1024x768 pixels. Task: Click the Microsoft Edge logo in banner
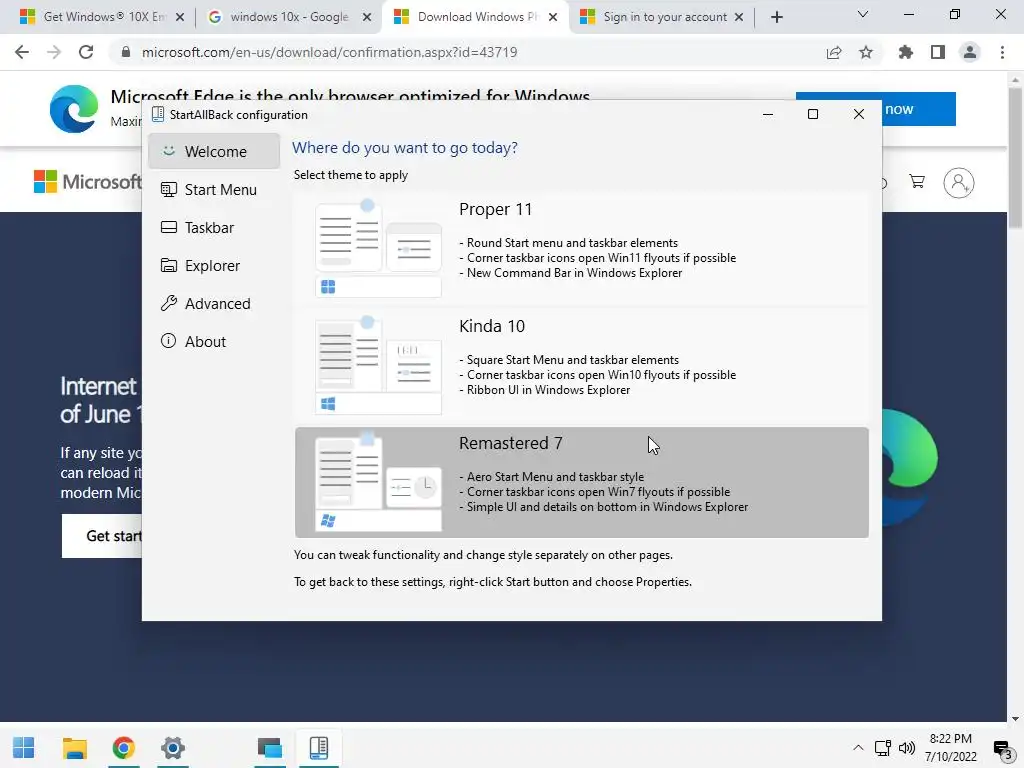pyautogui.click(x=74, y=109)
